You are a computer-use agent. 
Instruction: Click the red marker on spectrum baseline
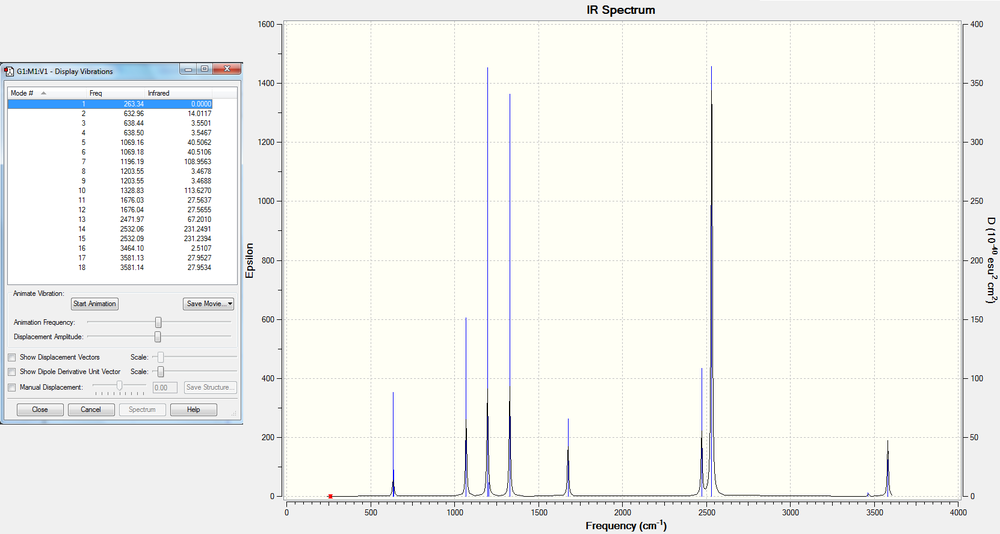[x=330, y=496]
